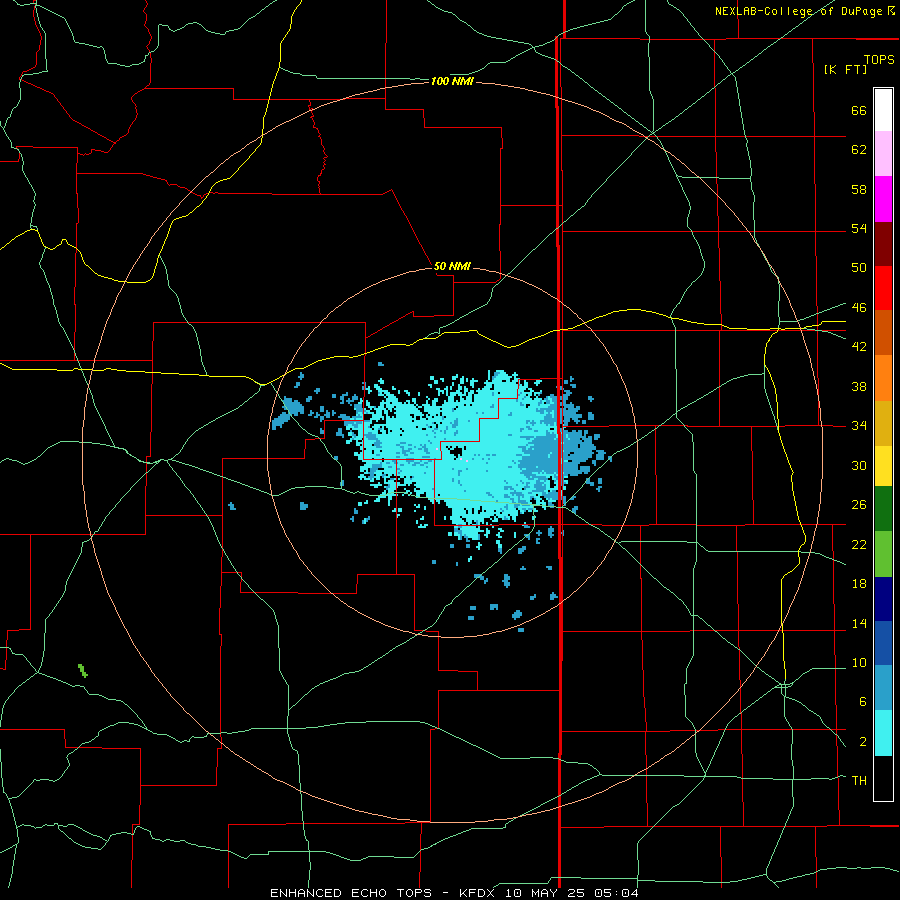The width and height of the screenshot is (900, 900).
Task: Click the black hole inside the cyan echo
Action: click(x=457, y=452)
